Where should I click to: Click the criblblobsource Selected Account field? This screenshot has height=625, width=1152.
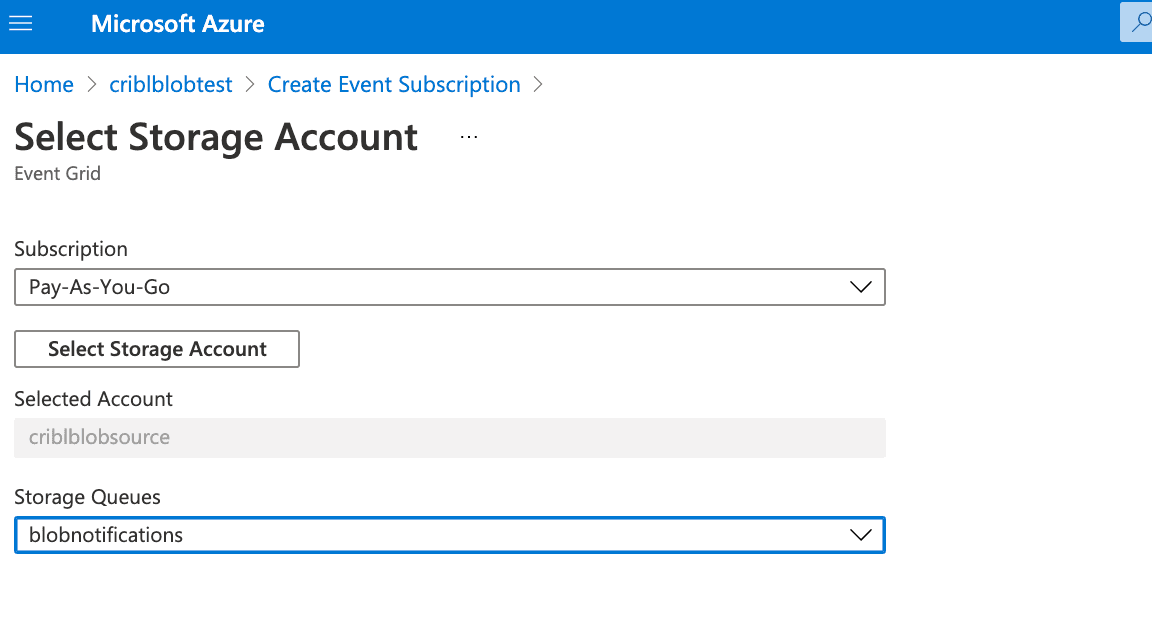(x=449, y=437)
